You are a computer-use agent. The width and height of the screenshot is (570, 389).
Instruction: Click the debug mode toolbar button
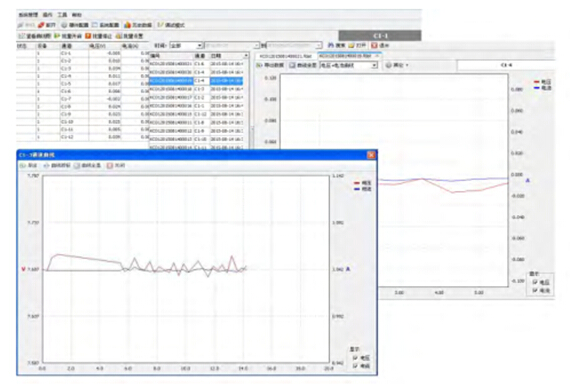(171, 25)
